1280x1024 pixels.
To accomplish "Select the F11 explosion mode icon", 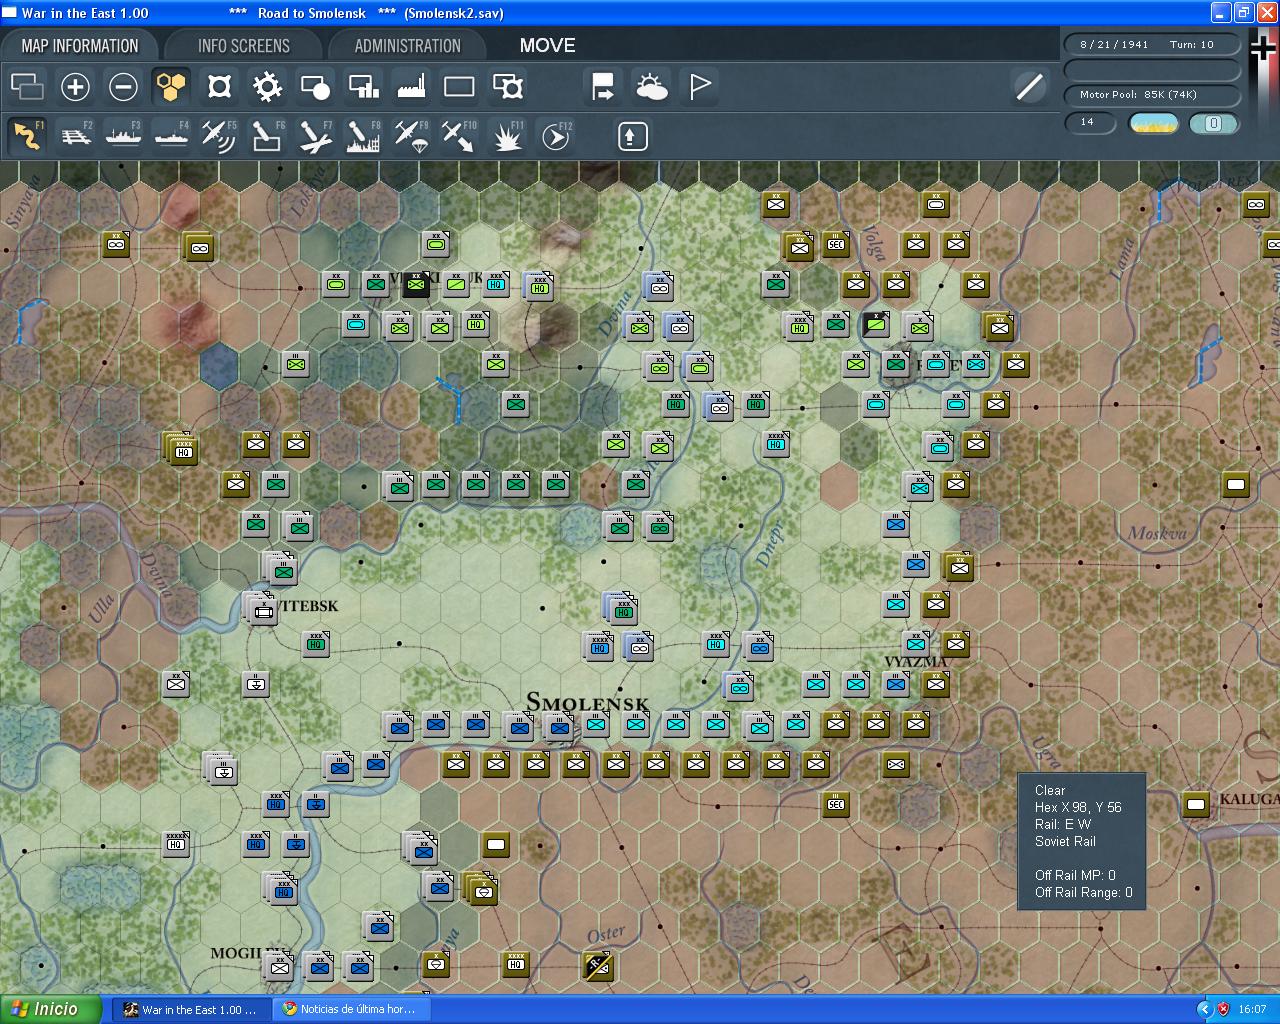I will point(507,136).
